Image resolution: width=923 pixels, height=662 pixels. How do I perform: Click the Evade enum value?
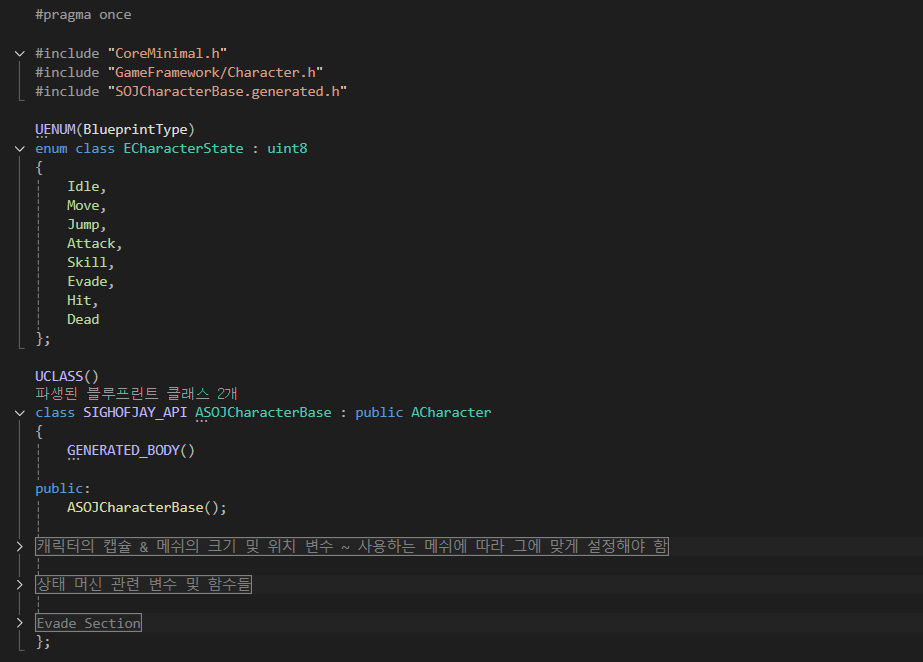[87, 281]
